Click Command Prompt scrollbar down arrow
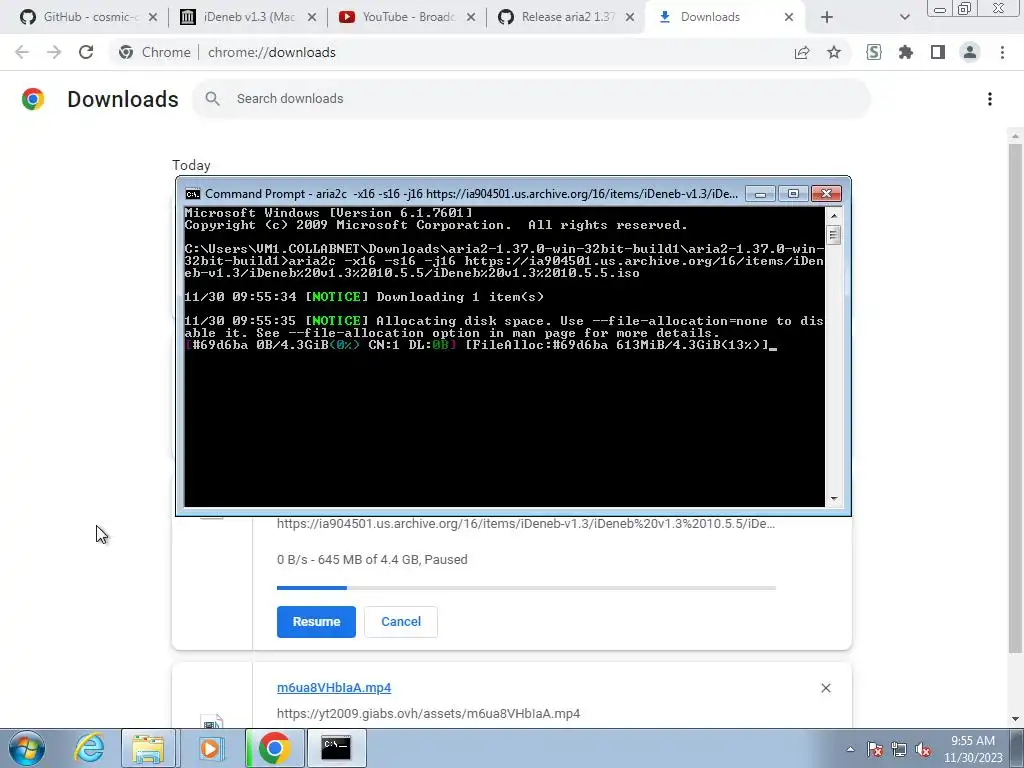Screen dimensions: 1024x768 [x=833, y=499]
